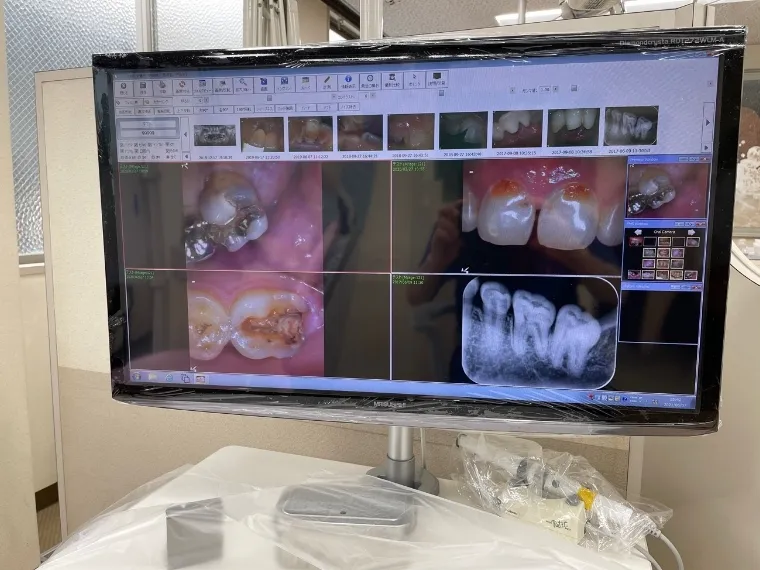The height and width of the screenshot is (570, 760).
Task: Select the decayed molar photo pane
Action: coord(257,324)
